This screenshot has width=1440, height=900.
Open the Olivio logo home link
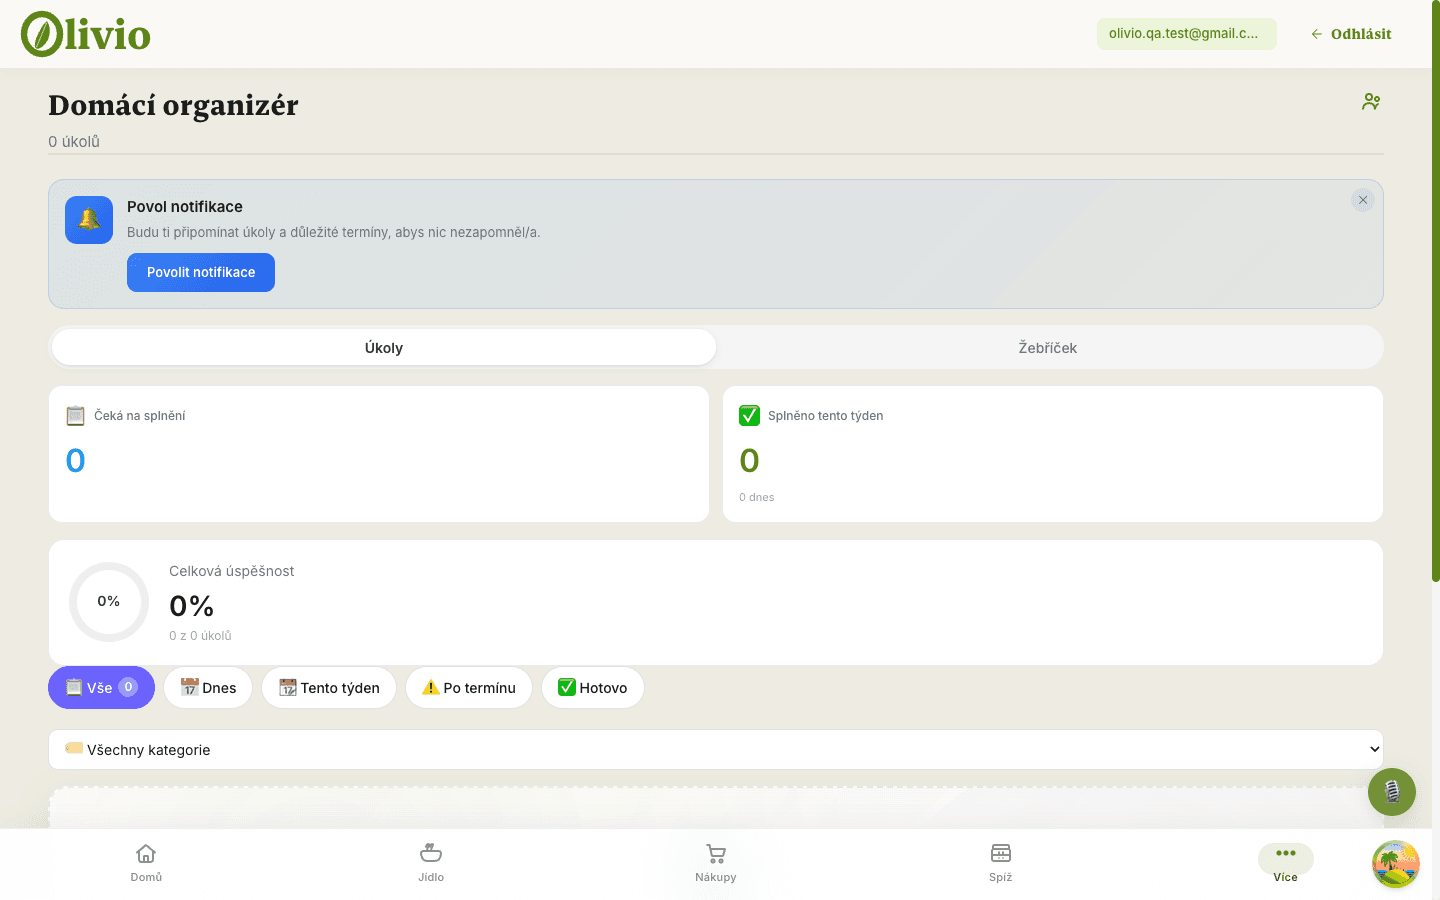(x=86, y=34)
